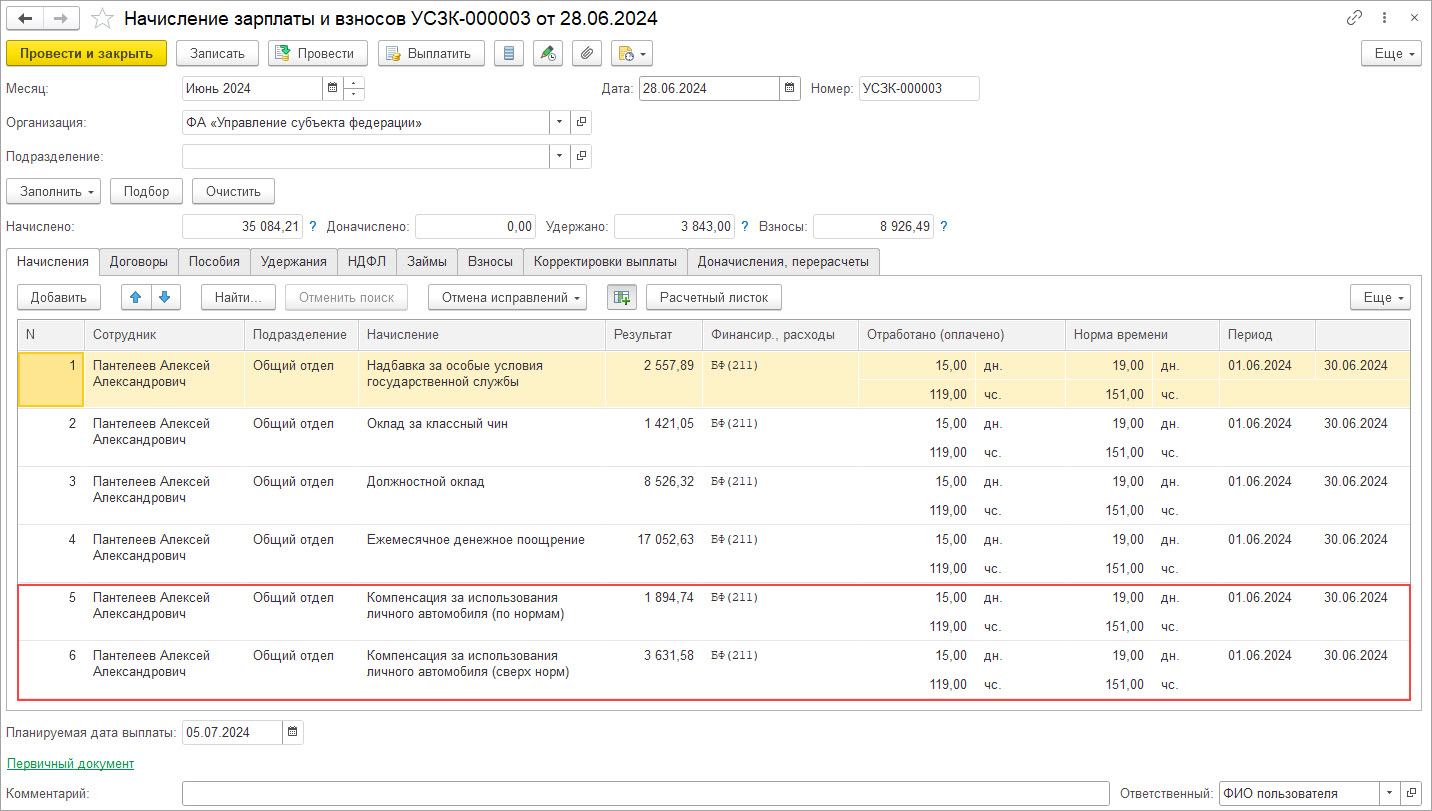Image resolution: width=1432 pixels, height=811 pixels.
Task: Expand the Организация dropdown list
Action: [559, 123]
